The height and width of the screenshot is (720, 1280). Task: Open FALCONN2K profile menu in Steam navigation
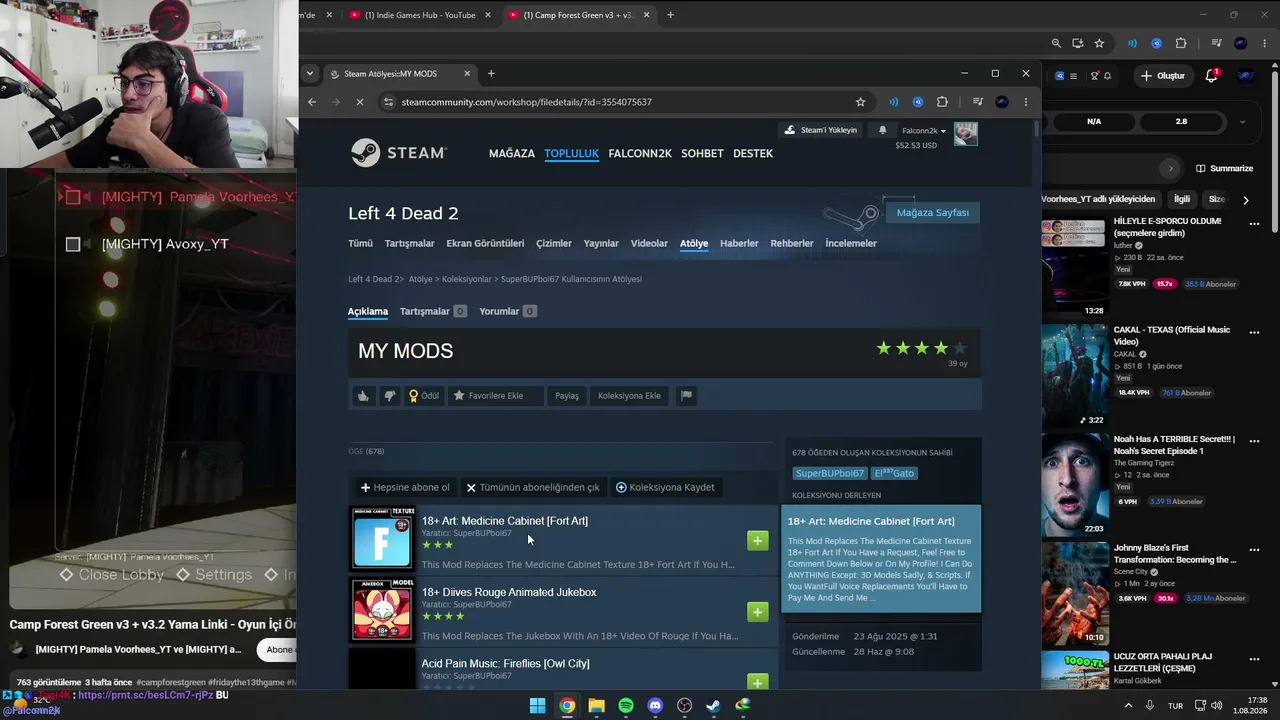(640, 154)
